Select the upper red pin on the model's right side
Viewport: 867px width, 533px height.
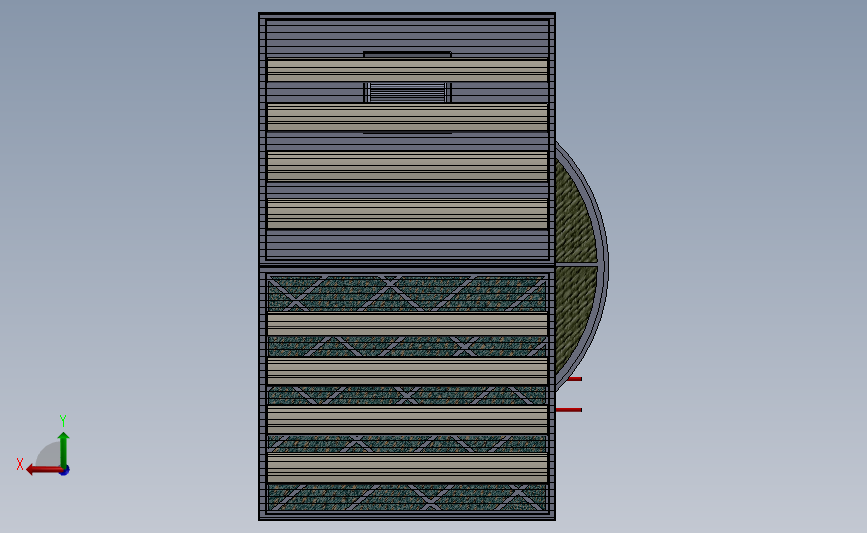point(574,379)
